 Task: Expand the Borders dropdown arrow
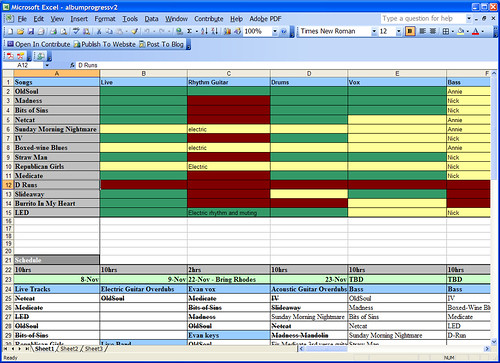[x=453, y=31]
